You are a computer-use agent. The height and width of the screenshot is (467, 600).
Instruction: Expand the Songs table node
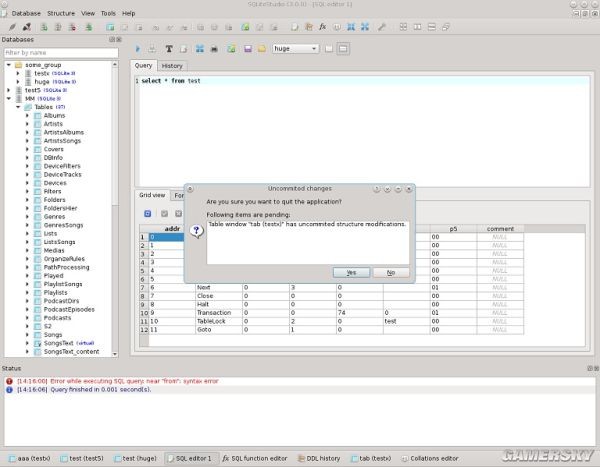coord(27,335)
